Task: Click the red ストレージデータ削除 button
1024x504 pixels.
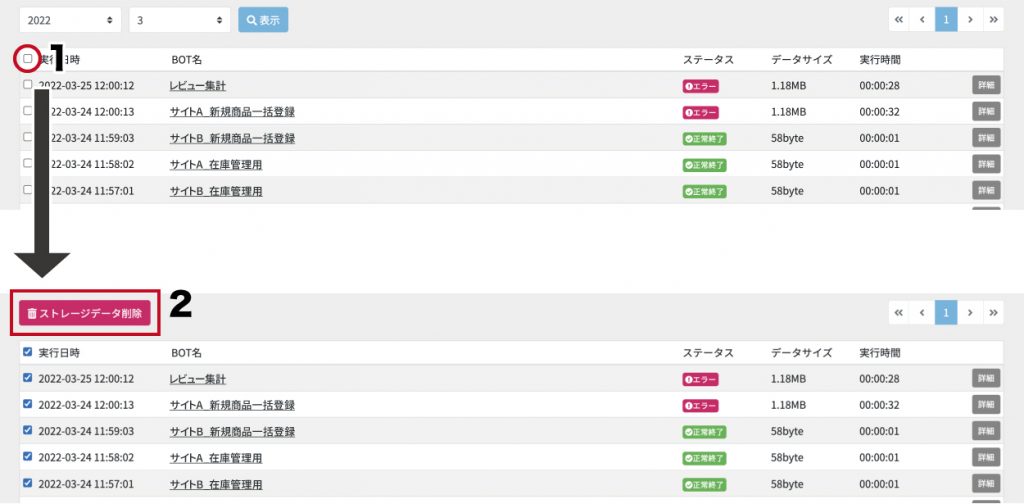Action: click(x=85, y=313)
